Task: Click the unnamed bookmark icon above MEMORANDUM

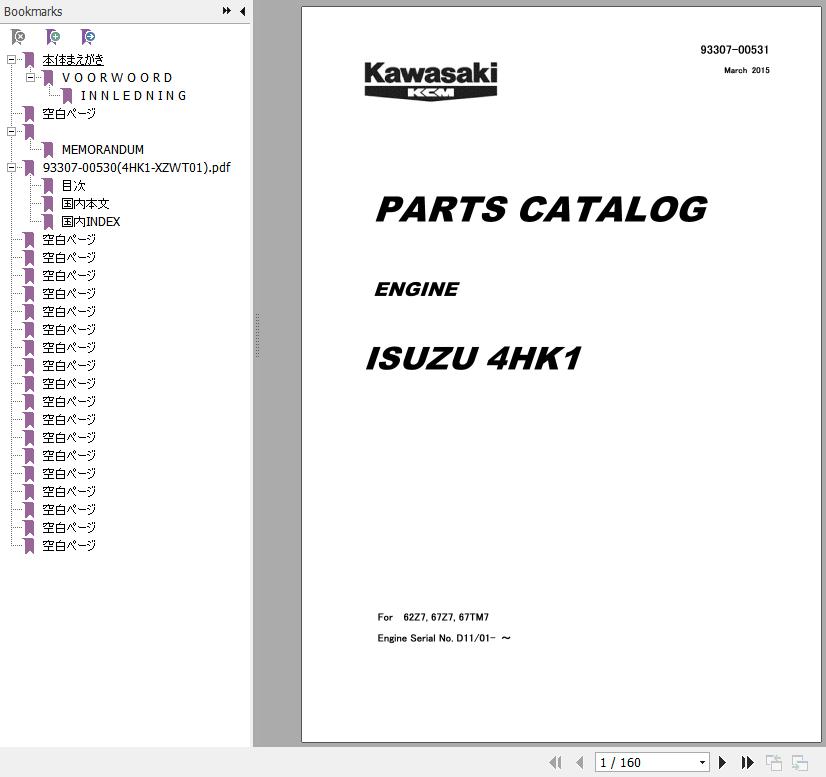Action: point(30,132)
